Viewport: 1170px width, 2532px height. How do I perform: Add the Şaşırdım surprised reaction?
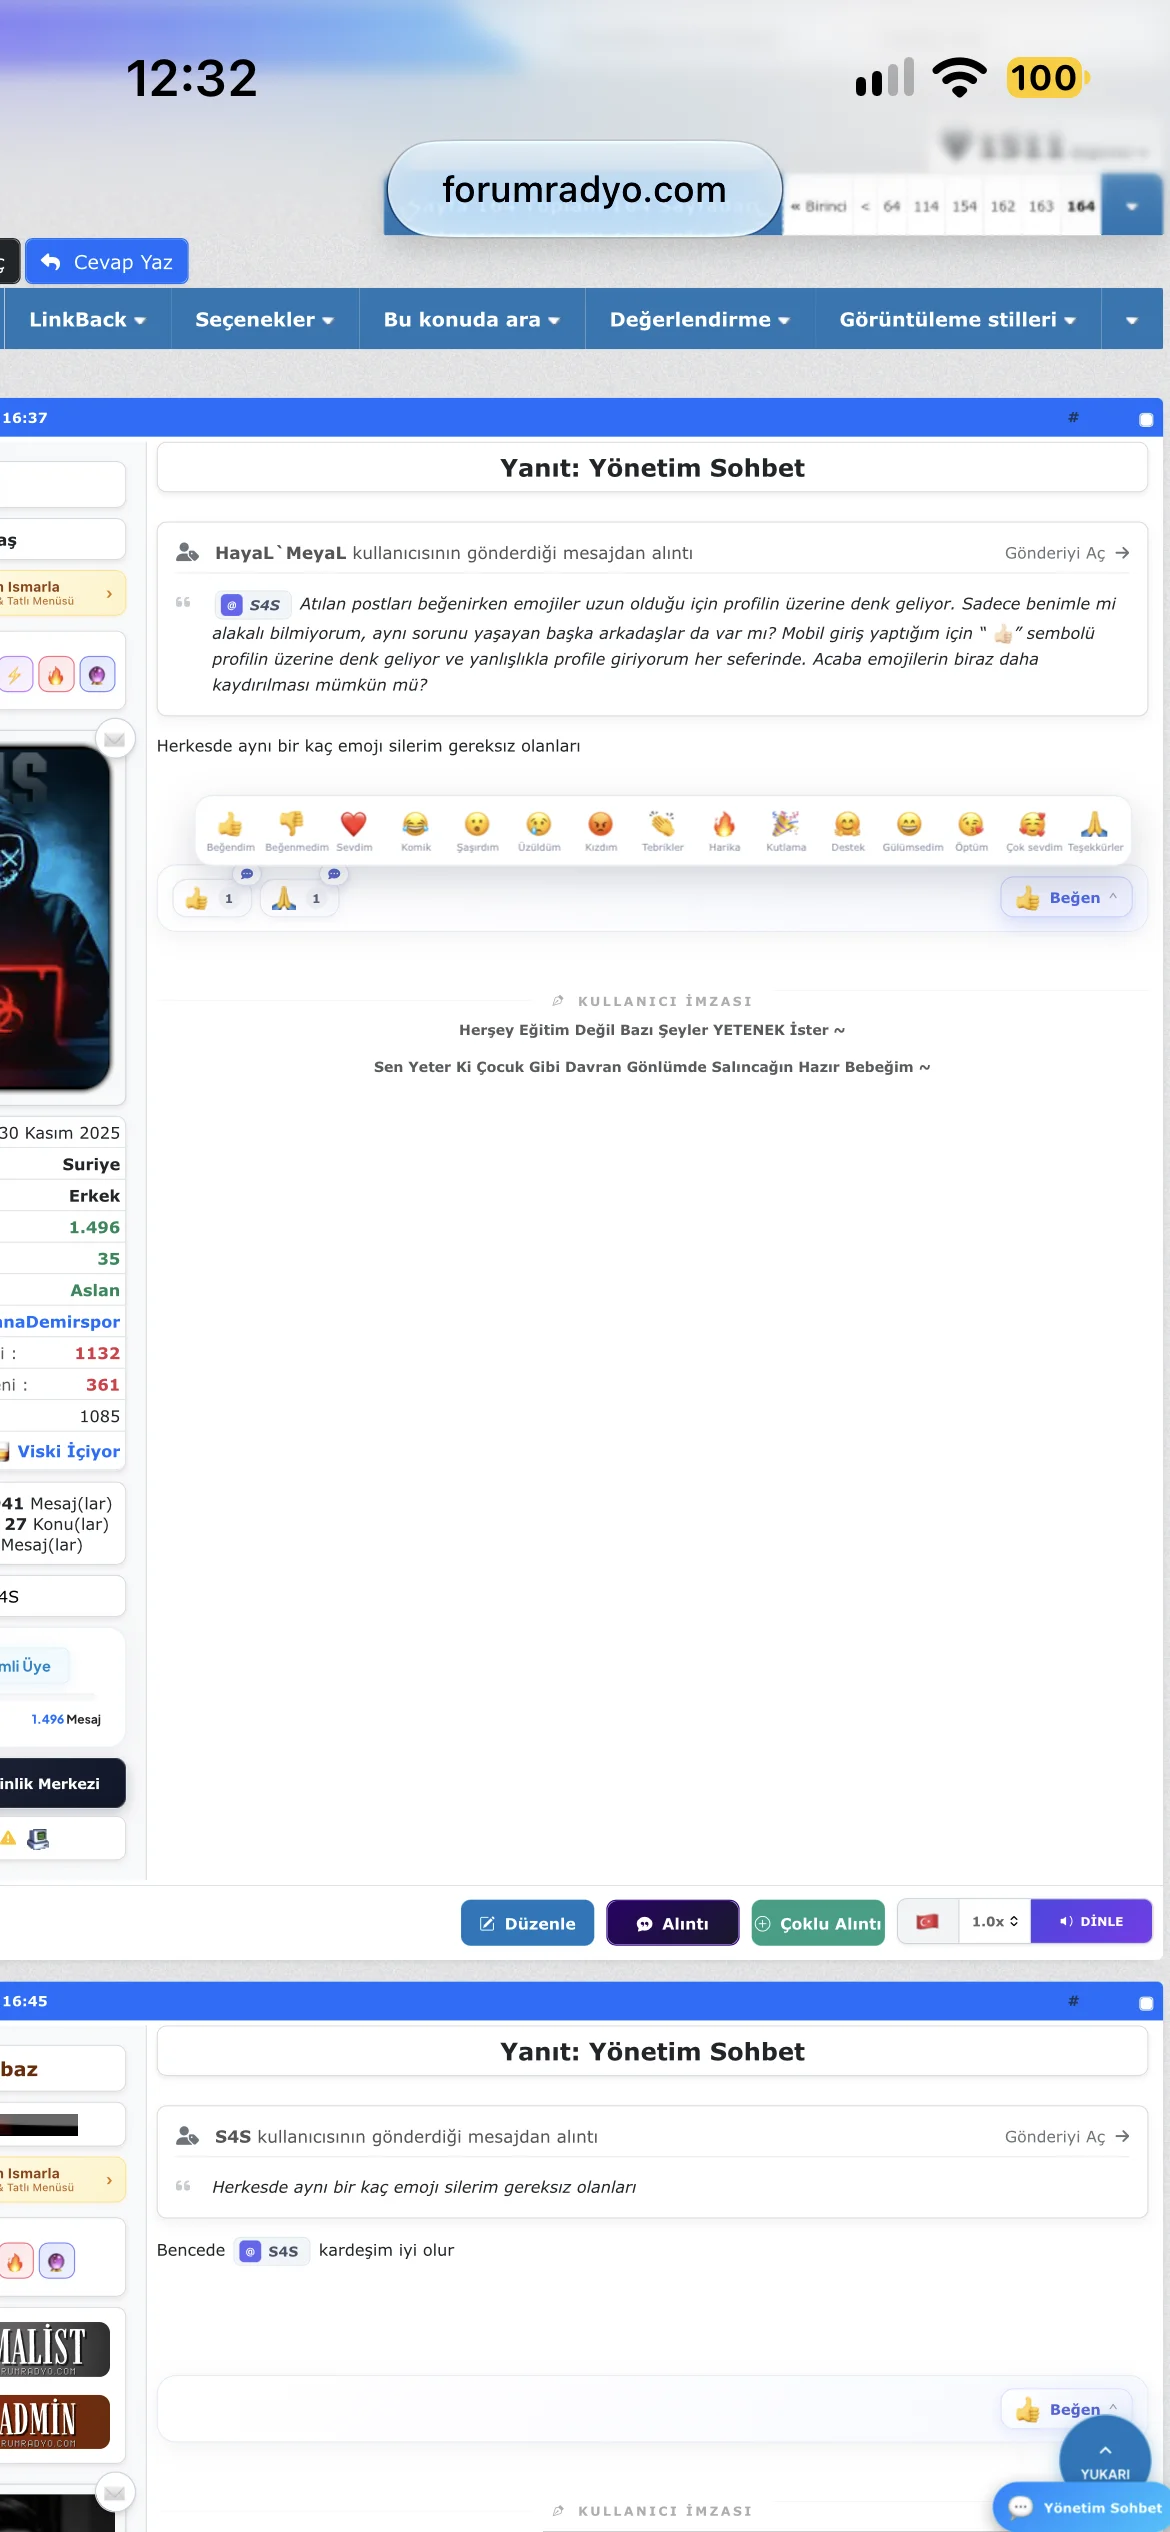click(477, 830)
